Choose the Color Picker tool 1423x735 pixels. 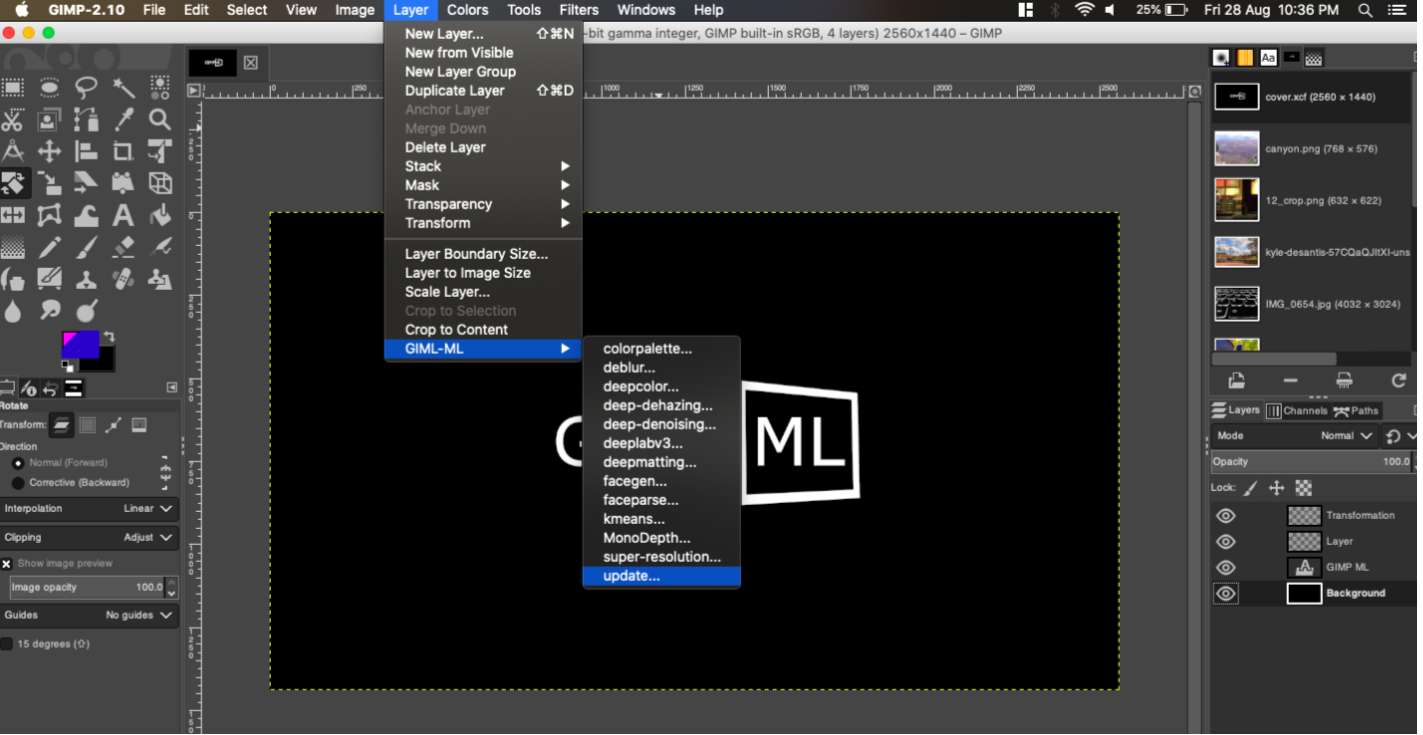point(123,121)
